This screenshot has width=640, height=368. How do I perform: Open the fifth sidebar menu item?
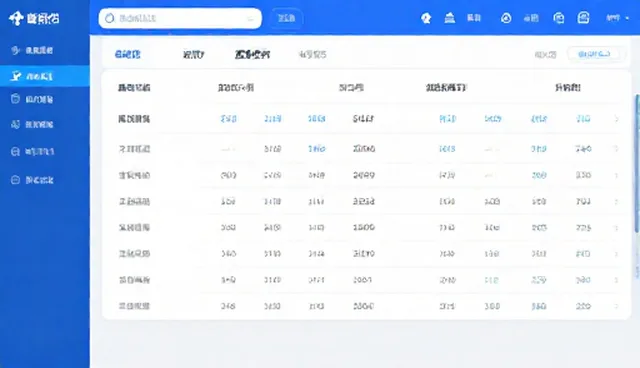pyautogui.click(x=45, y=152)
